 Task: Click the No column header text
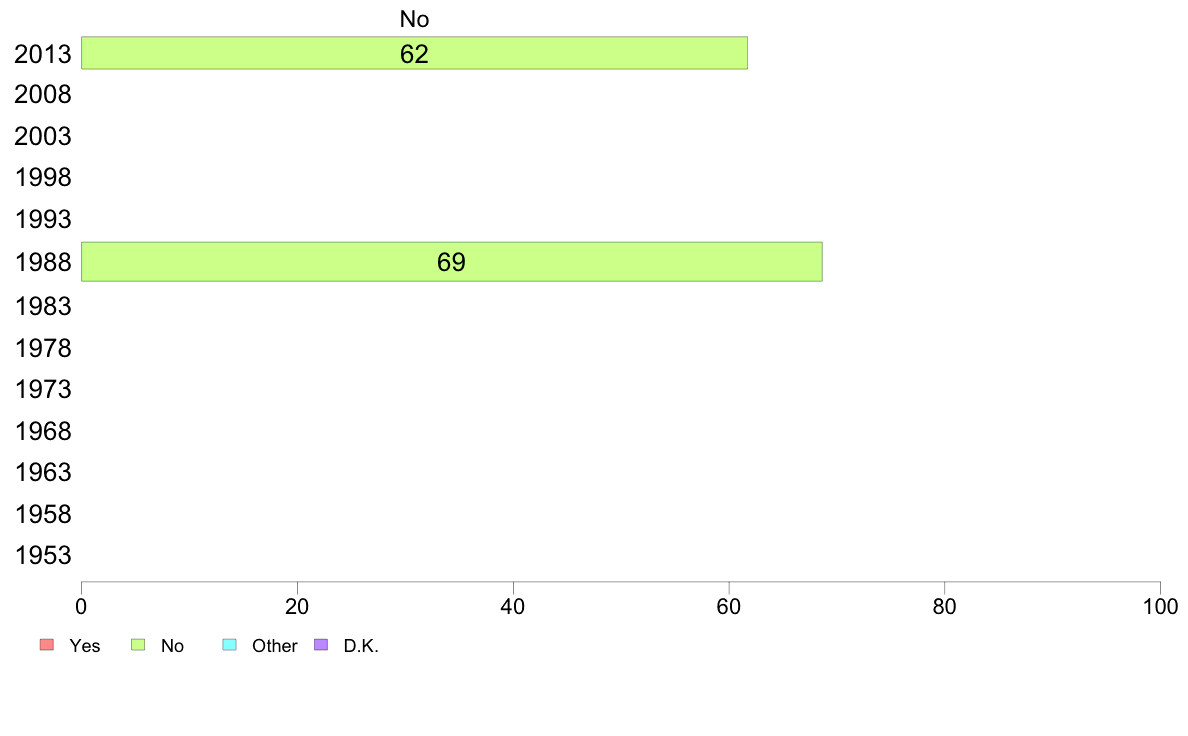(x=414, y=19)
